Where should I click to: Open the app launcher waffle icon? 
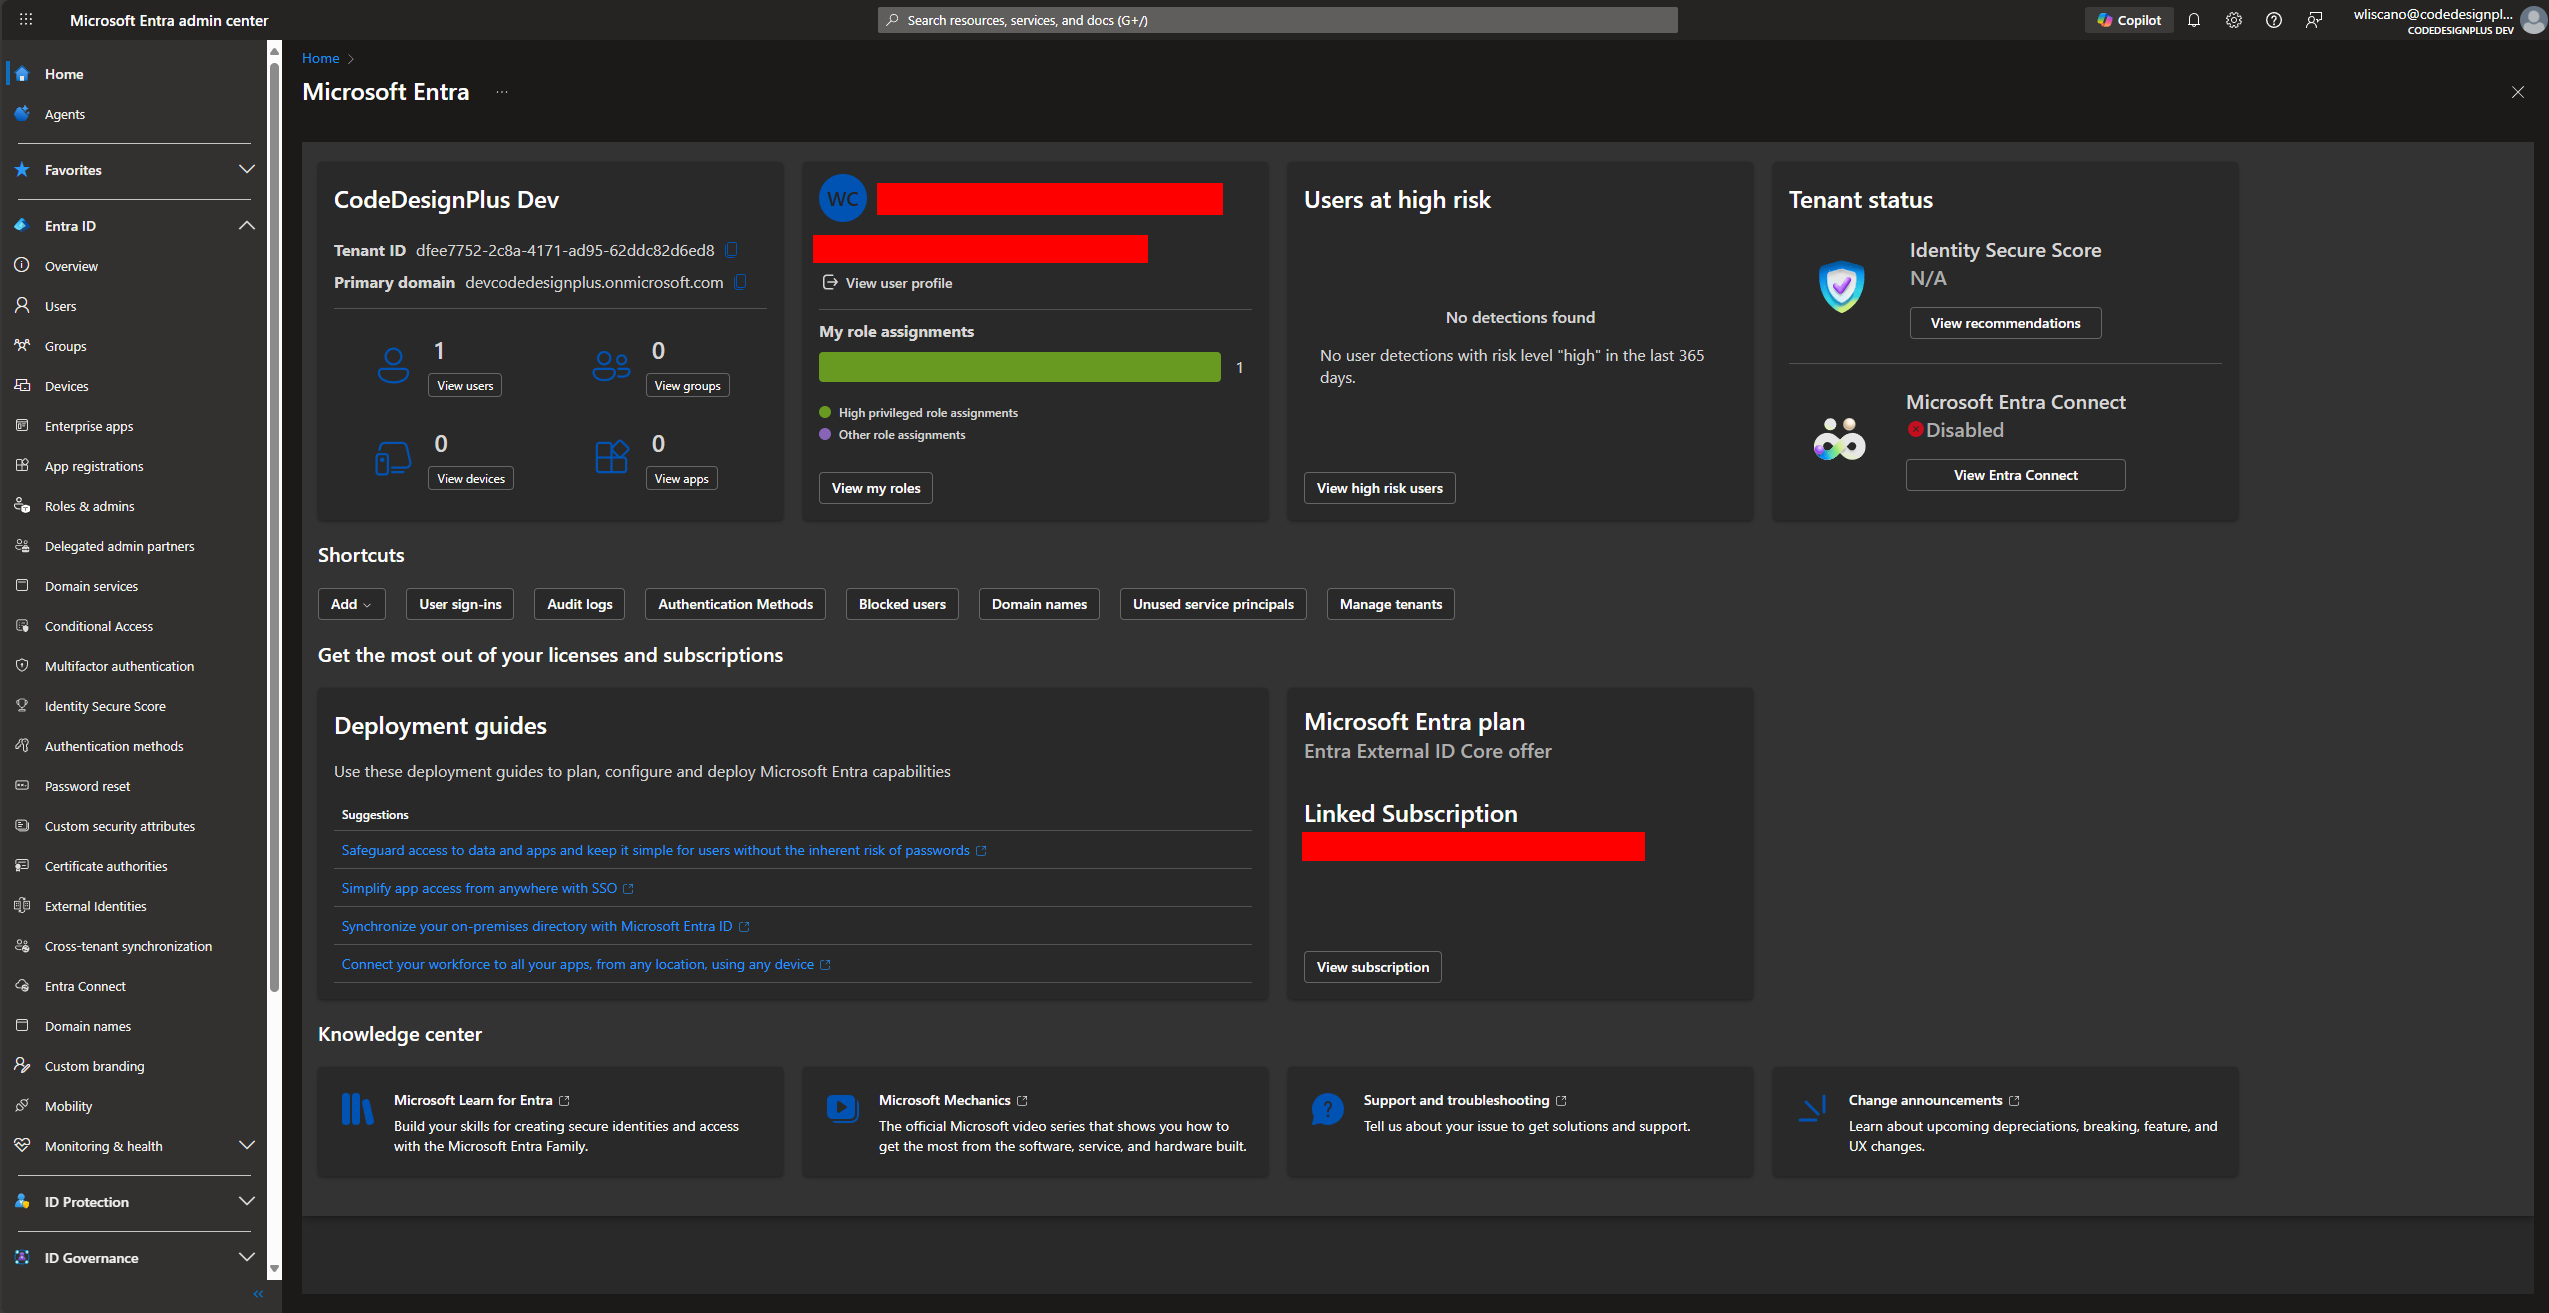26,20
